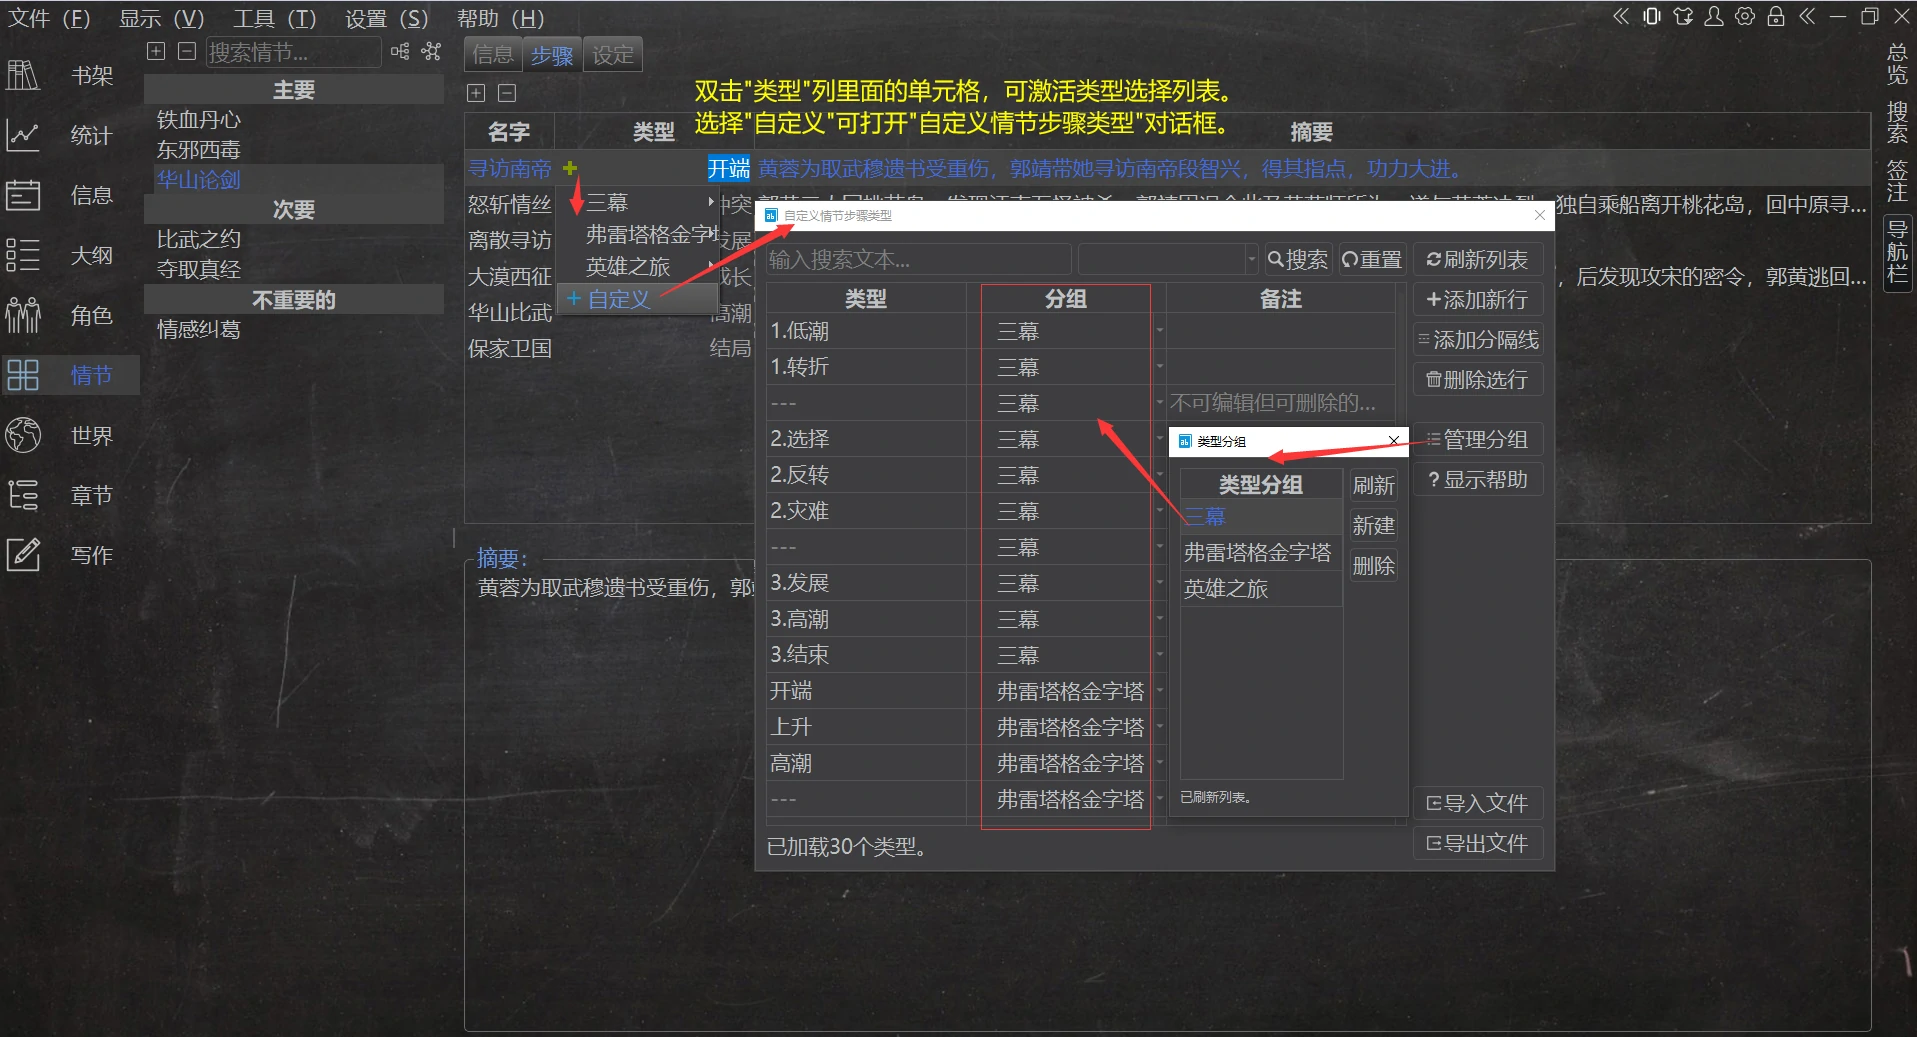The width and height of the screenshot is (1917, 1037).
Task: Click the phone vibrate icon in title bar
Action: (x=1652, y=16)
